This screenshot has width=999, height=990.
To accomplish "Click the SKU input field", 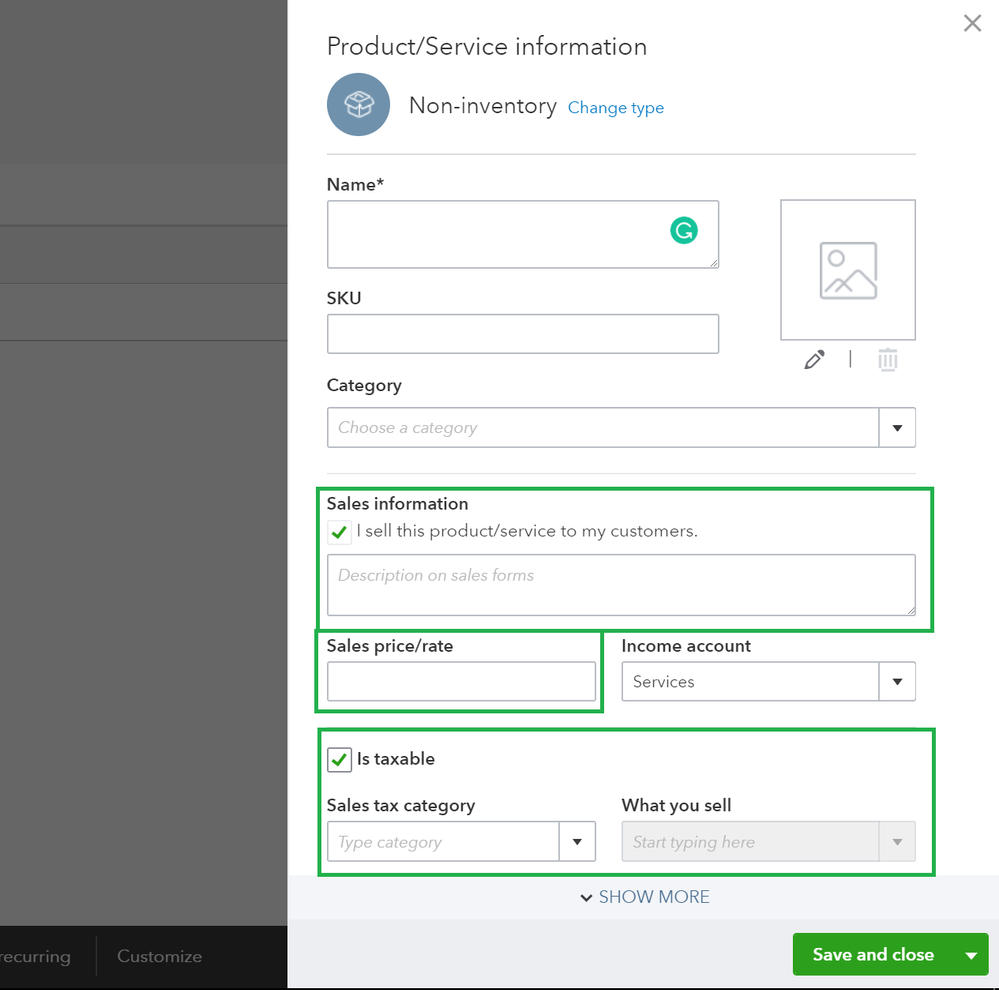I will click(x=522, y=334).
